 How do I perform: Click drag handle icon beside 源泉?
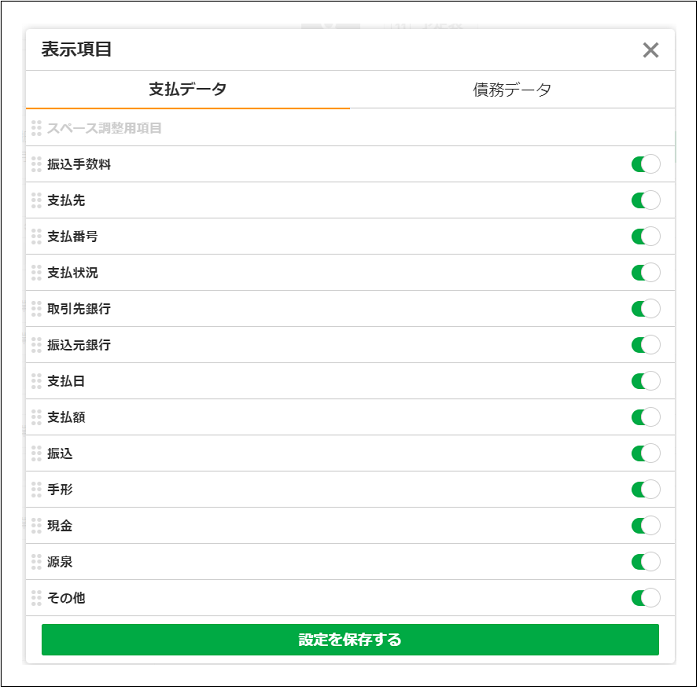coord(36,561)
